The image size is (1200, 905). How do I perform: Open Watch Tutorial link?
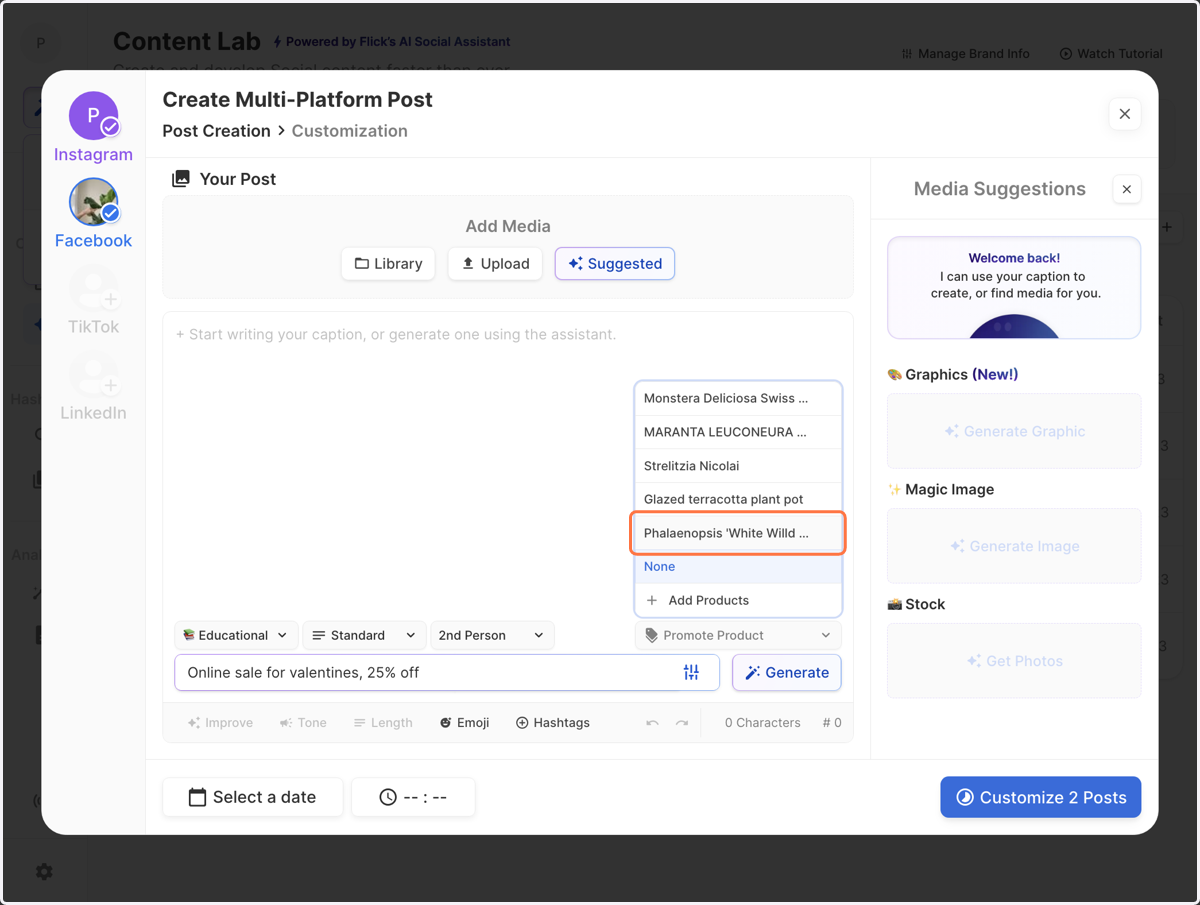(1112, 54)
